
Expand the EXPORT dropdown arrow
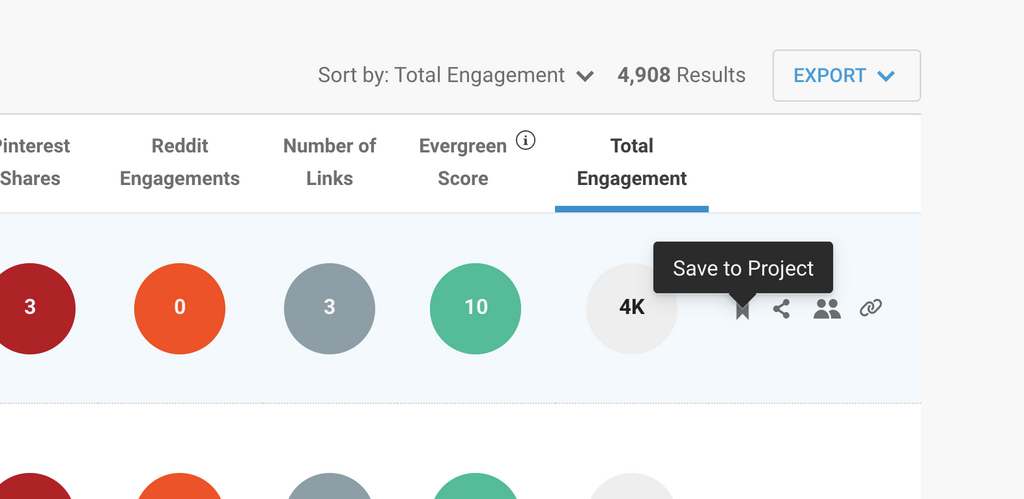pyautogui.click(x=885, y=76)
